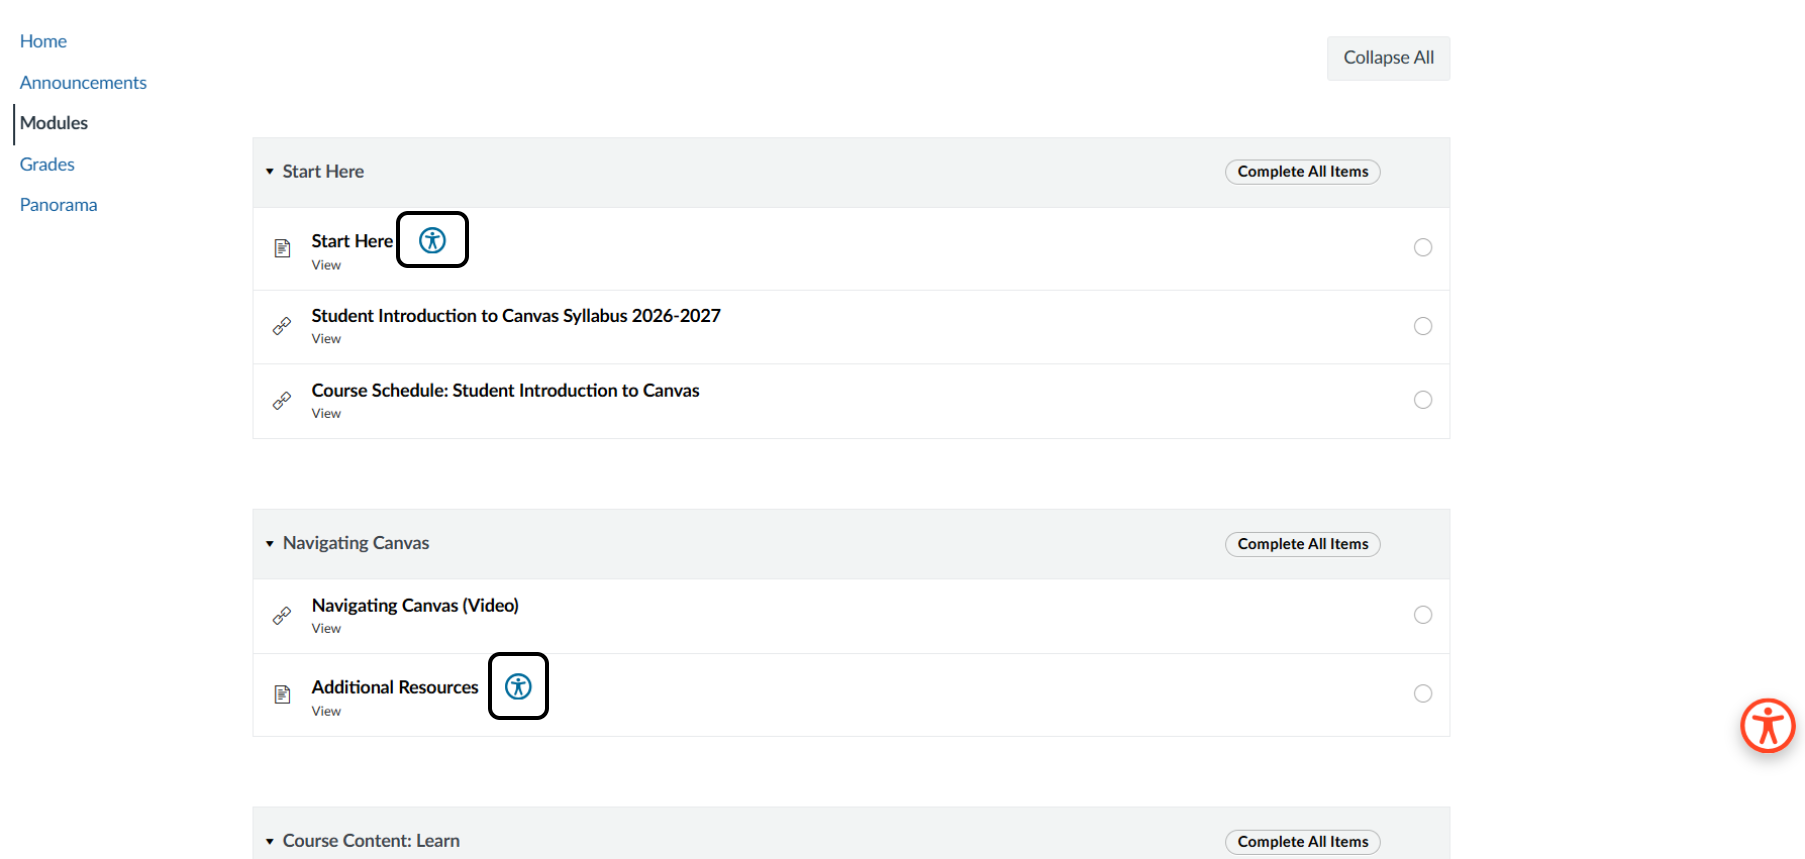Go to Home in course navigation
The height and width of the screenshot is (859, 1805).
pos(43,41)
